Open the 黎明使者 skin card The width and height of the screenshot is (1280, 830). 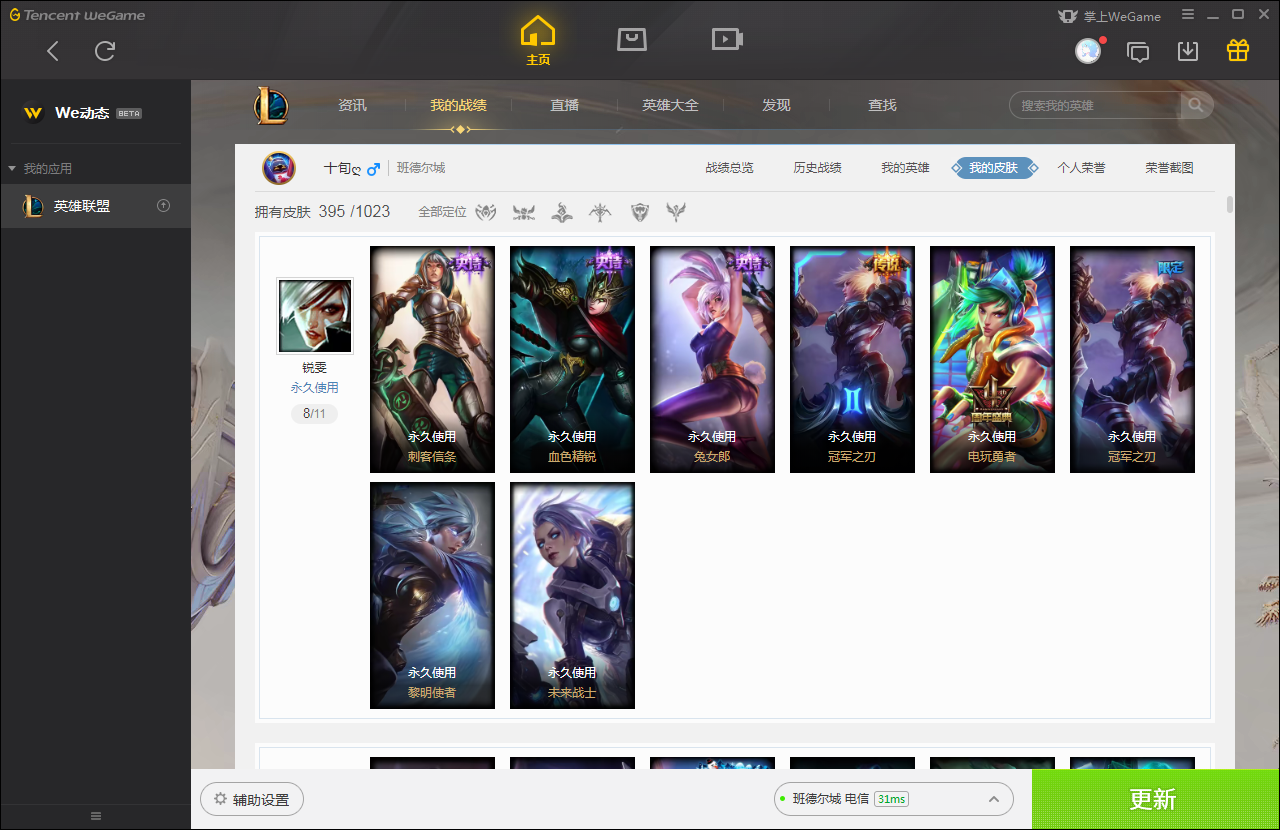coord(432,595)
